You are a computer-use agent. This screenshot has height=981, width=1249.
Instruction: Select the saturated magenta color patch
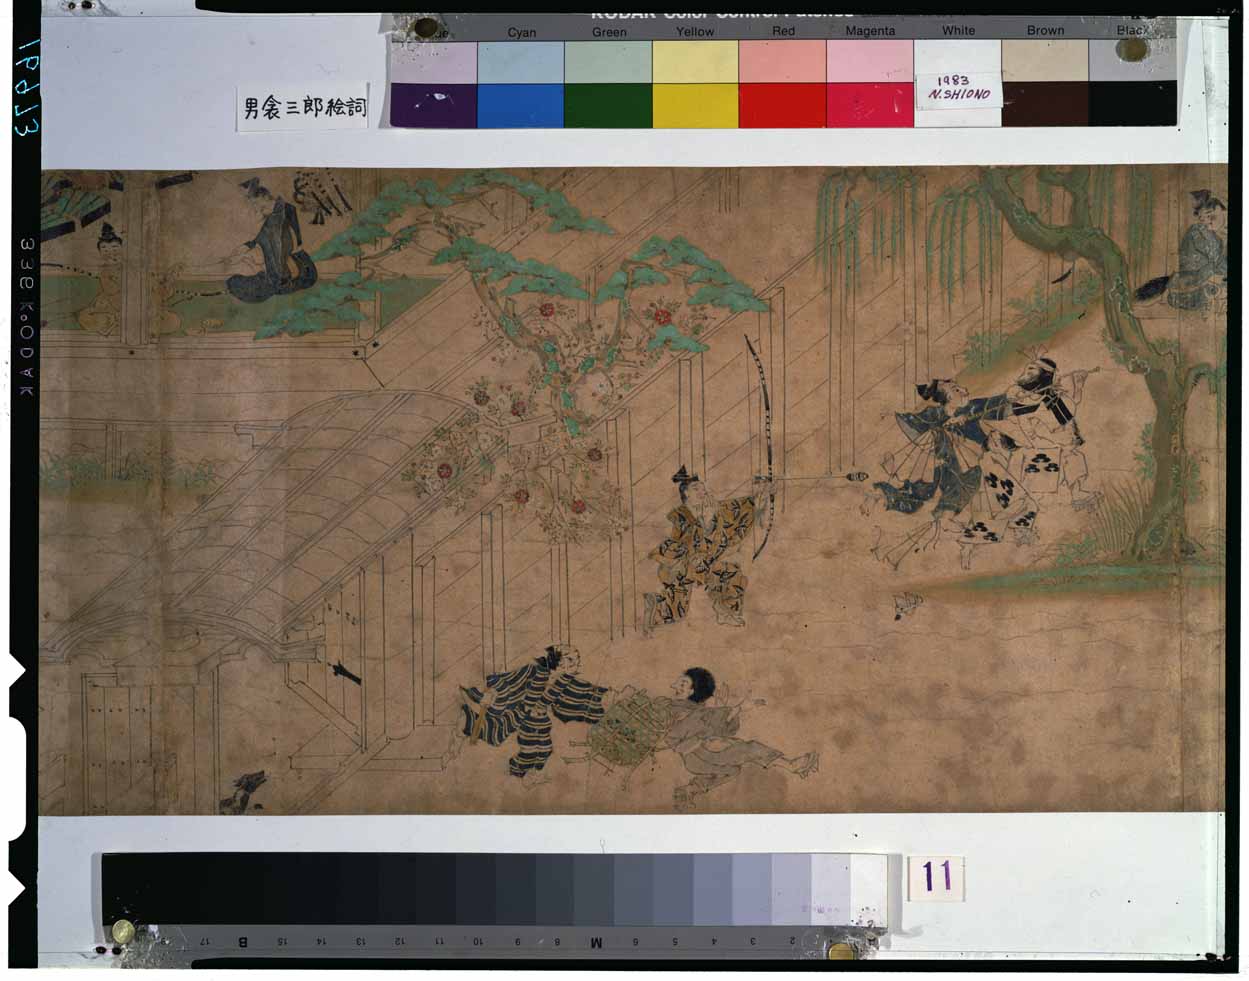(870, 105)
